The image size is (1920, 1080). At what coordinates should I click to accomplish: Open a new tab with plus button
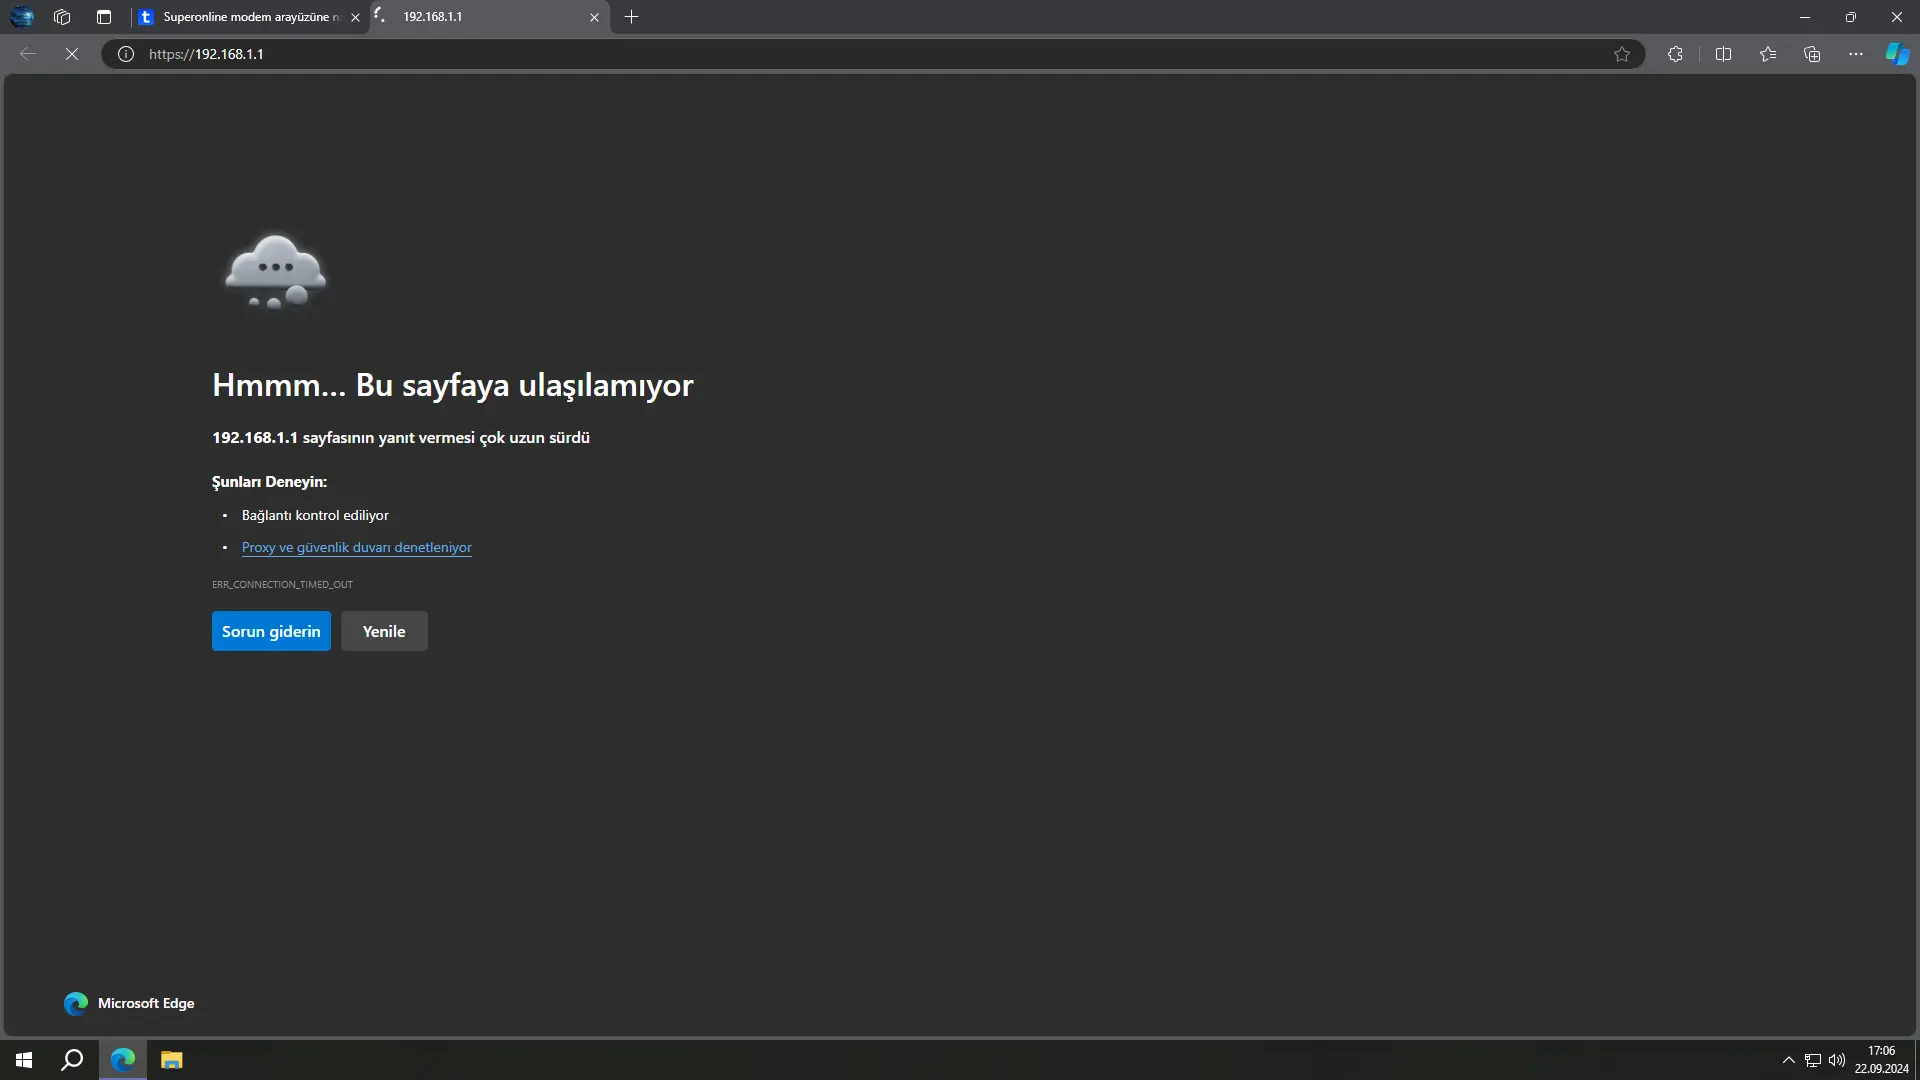pyautogui.click(x=631, y=17)
